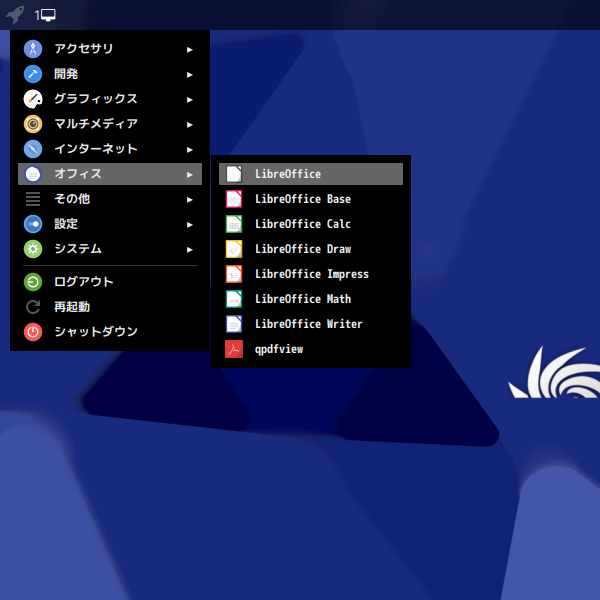
Task: Open the インターネット menu category
Action: point(110,149)
